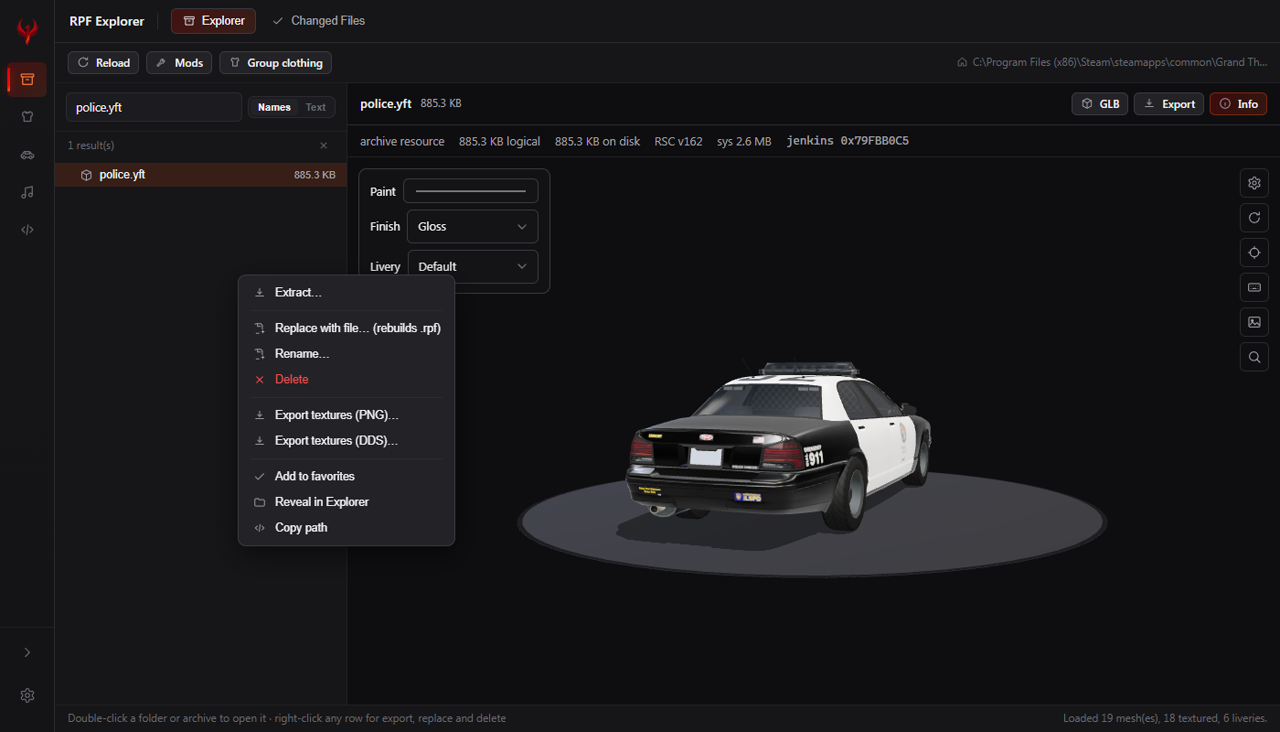Open the Finish dropdown showing Gloss
Viewport: 1280px width, 732px height.
(x=472, y=226)
